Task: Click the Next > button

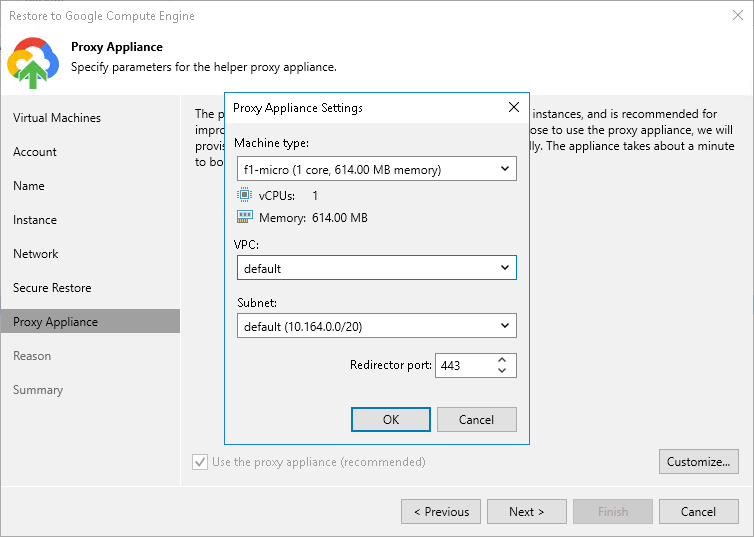Action: (526, 512)
